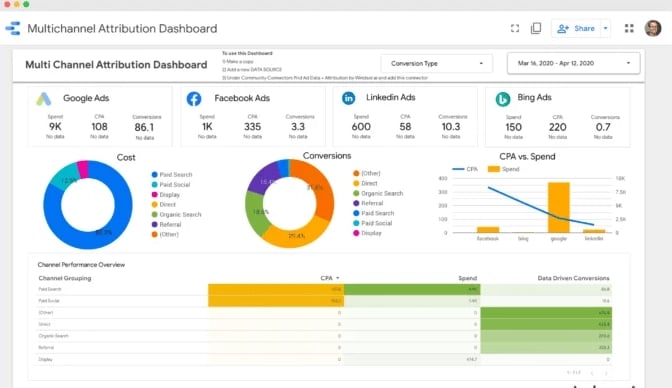672x388 pixels.
Task: Select LinkedIn Ads CPA value 58
Action: [x=405, y=126]
